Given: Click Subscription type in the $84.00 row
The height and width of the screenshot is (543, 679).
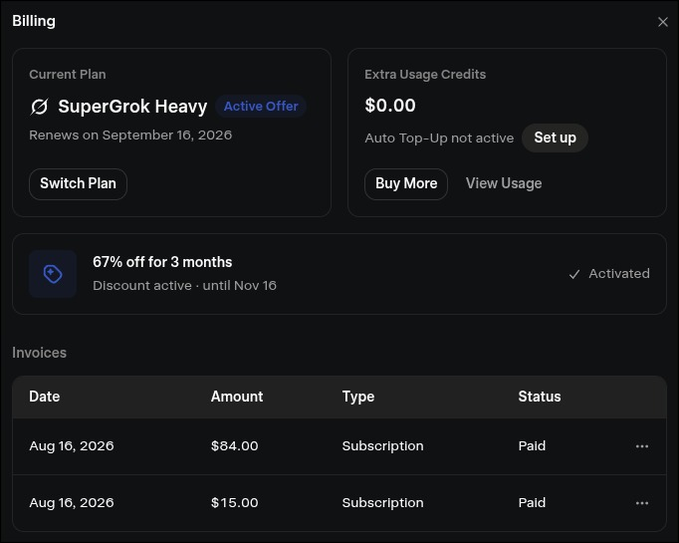Looking at the screenshot, I should click(383, 446).
